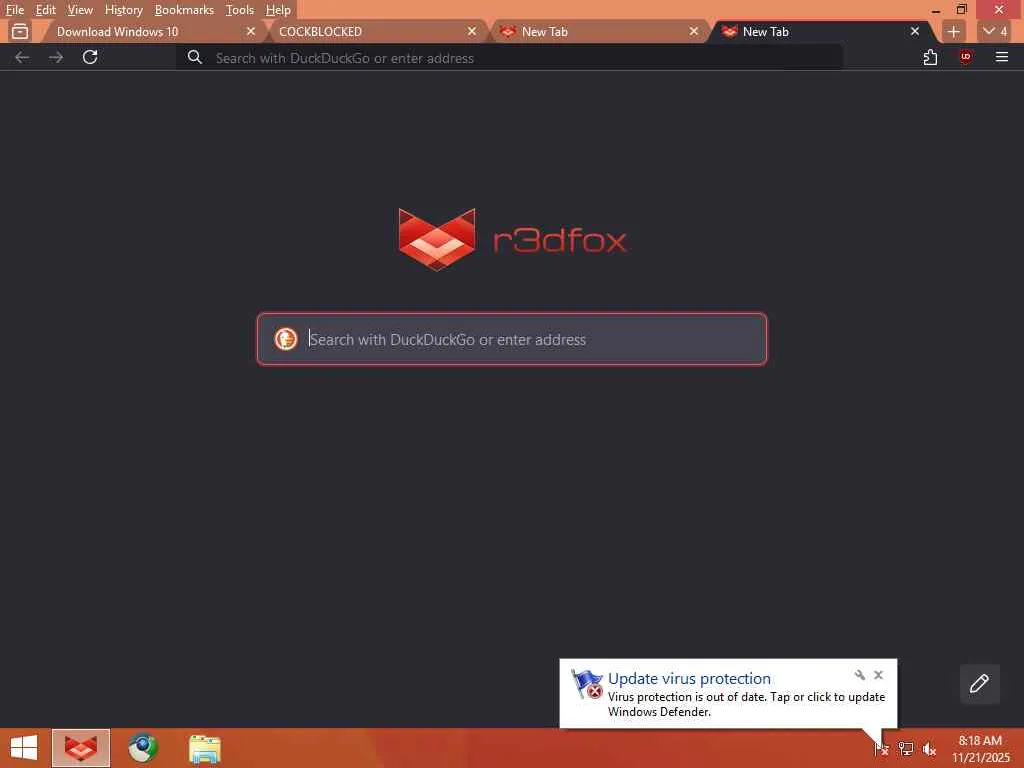Open the taskbar clock showing 8:18 AM
Screen dimensions: 1024x768
click(x=980, y=748)
